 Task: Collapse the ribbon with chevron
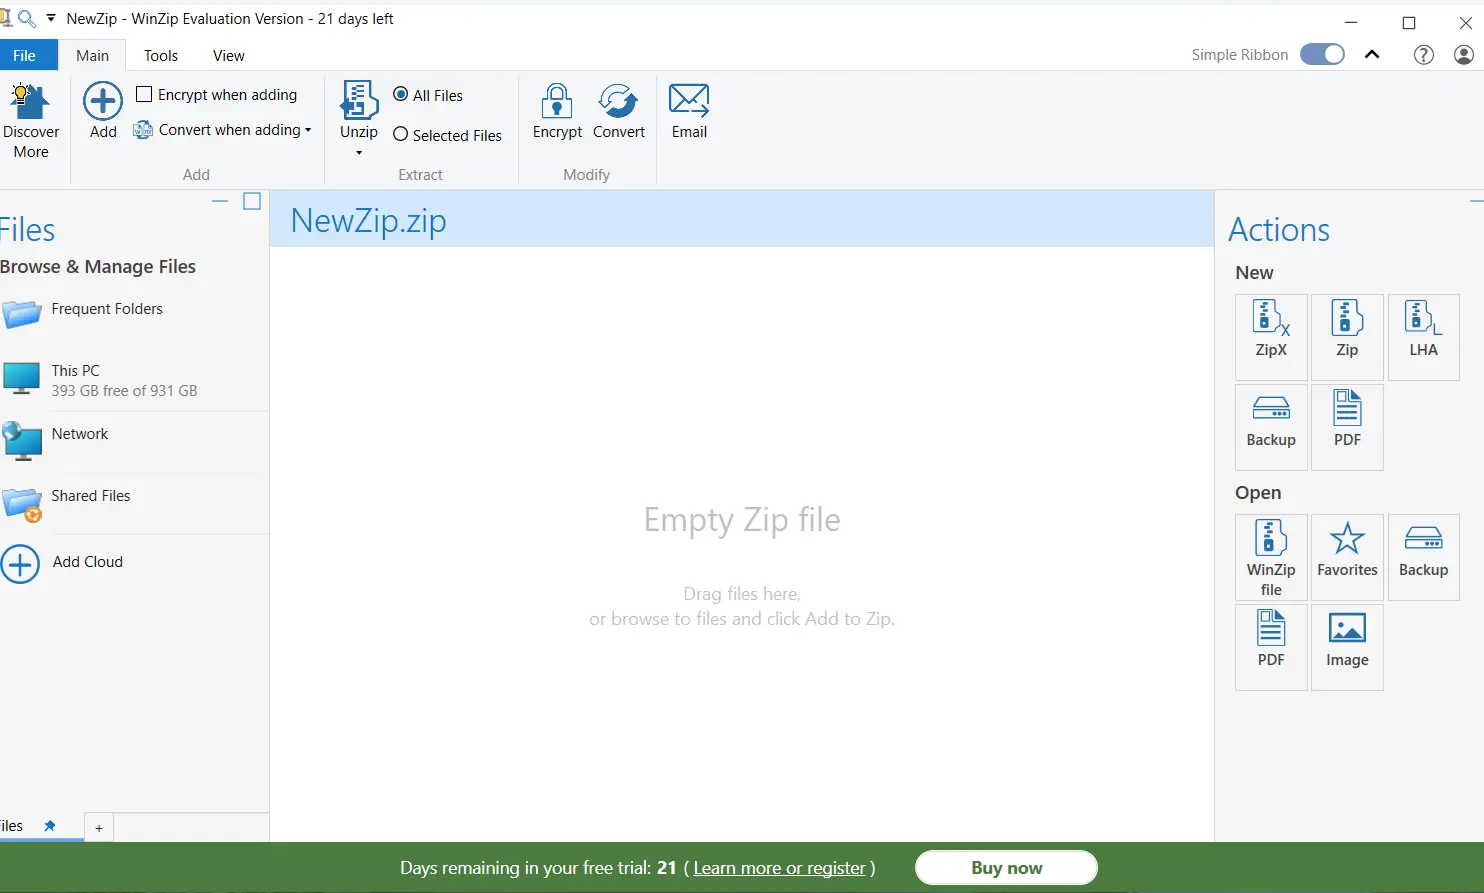point(1372,55)
